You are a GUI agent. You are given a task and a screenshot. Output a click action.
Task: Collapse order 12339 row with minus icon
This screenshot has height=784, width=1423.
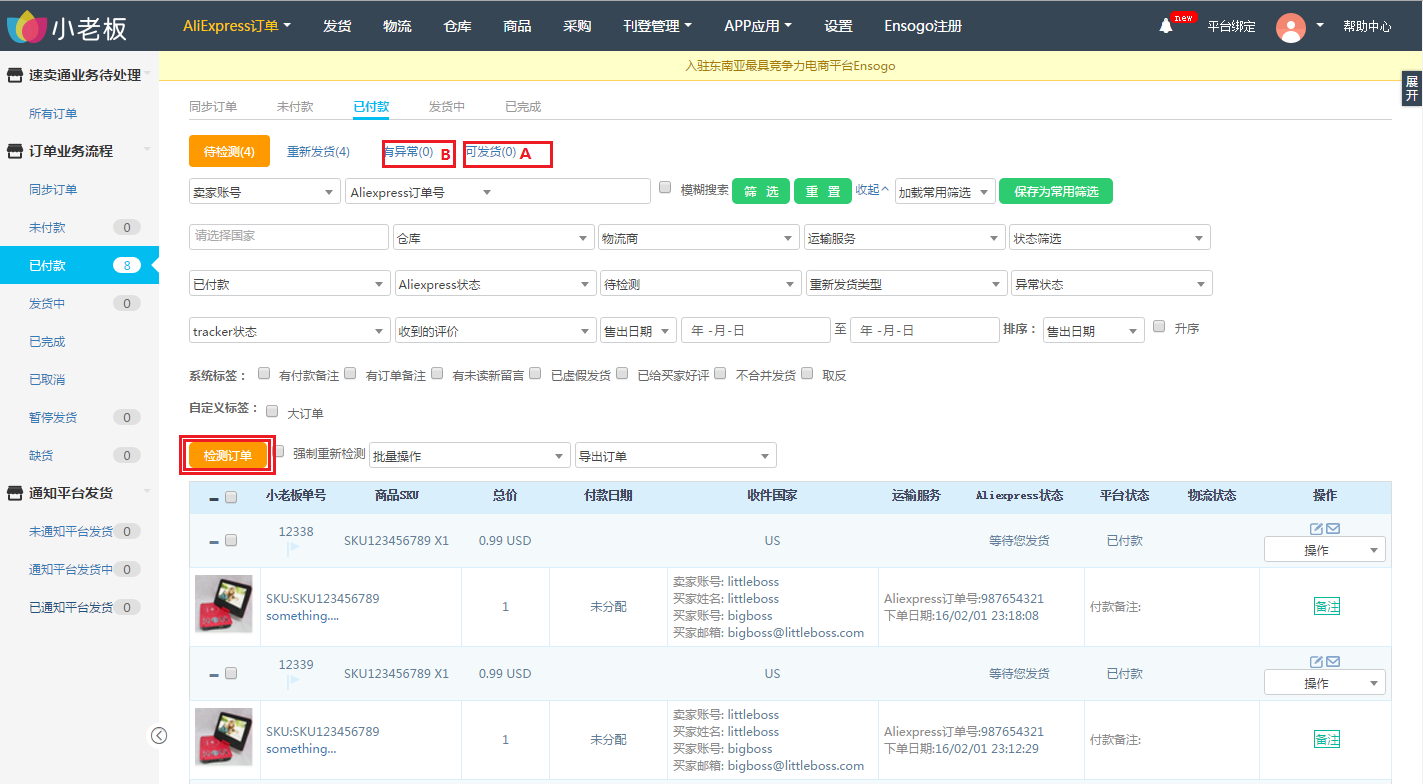pyautogui.click(x=214, y=674)
